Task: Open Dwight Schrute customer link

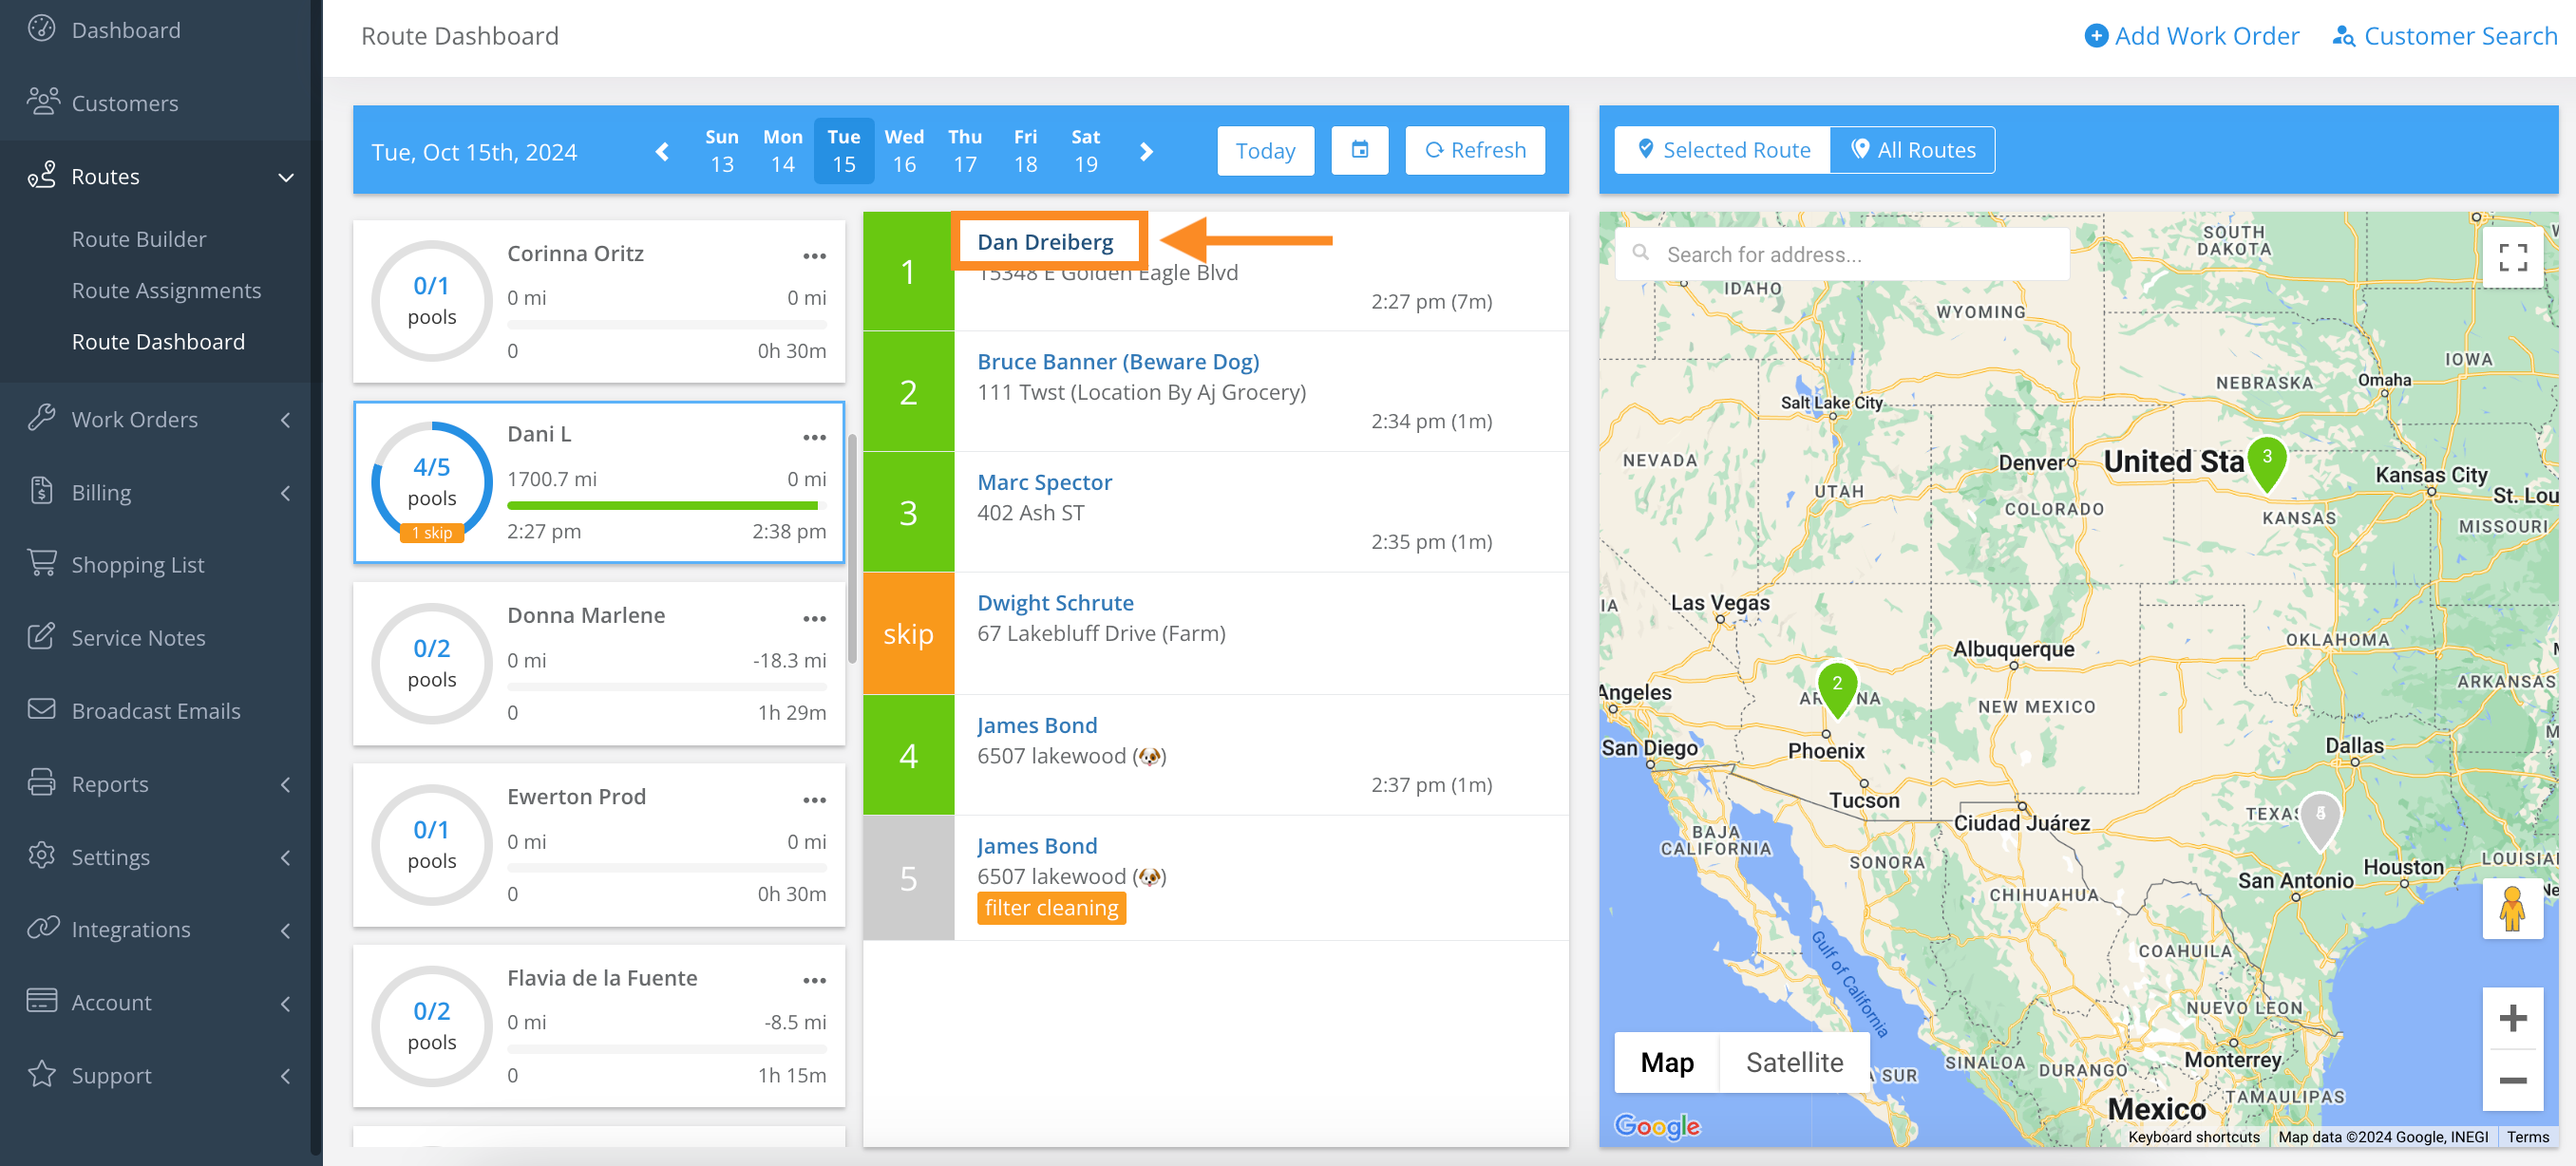Action: 1055,602
